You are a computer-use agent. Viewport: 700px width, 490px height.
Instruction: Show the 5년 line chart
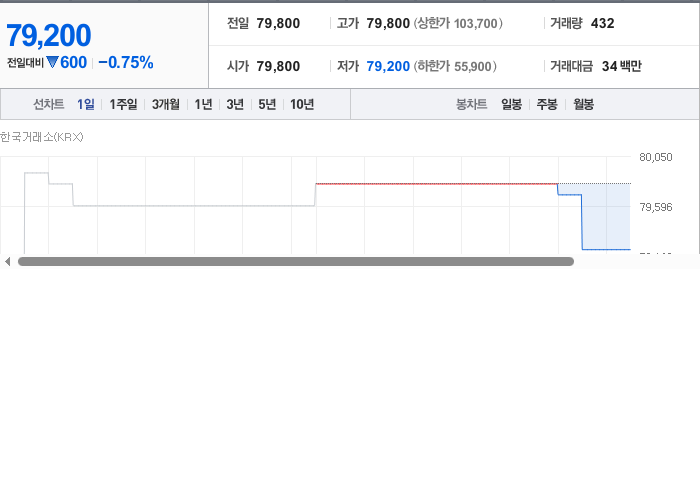(267, 104)
